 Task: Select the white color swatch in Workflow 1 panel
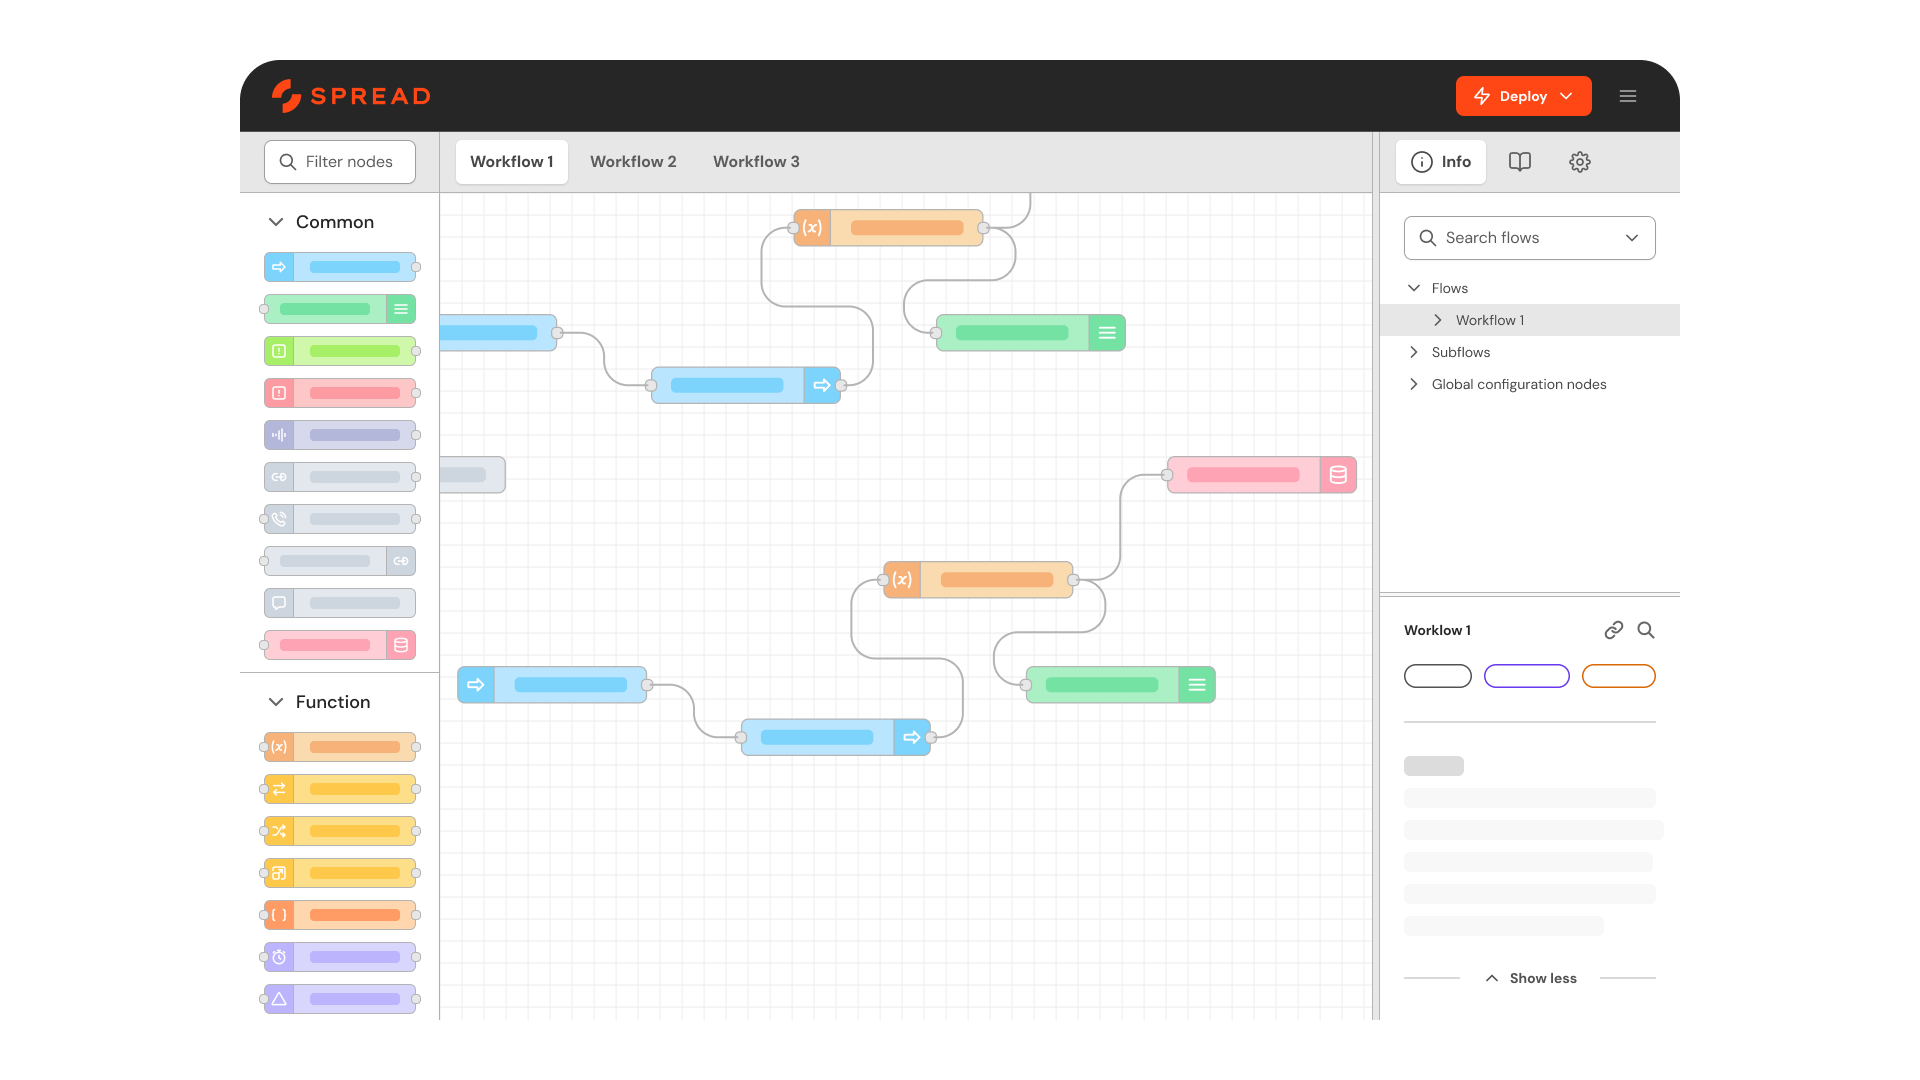tap(1437, 675)
